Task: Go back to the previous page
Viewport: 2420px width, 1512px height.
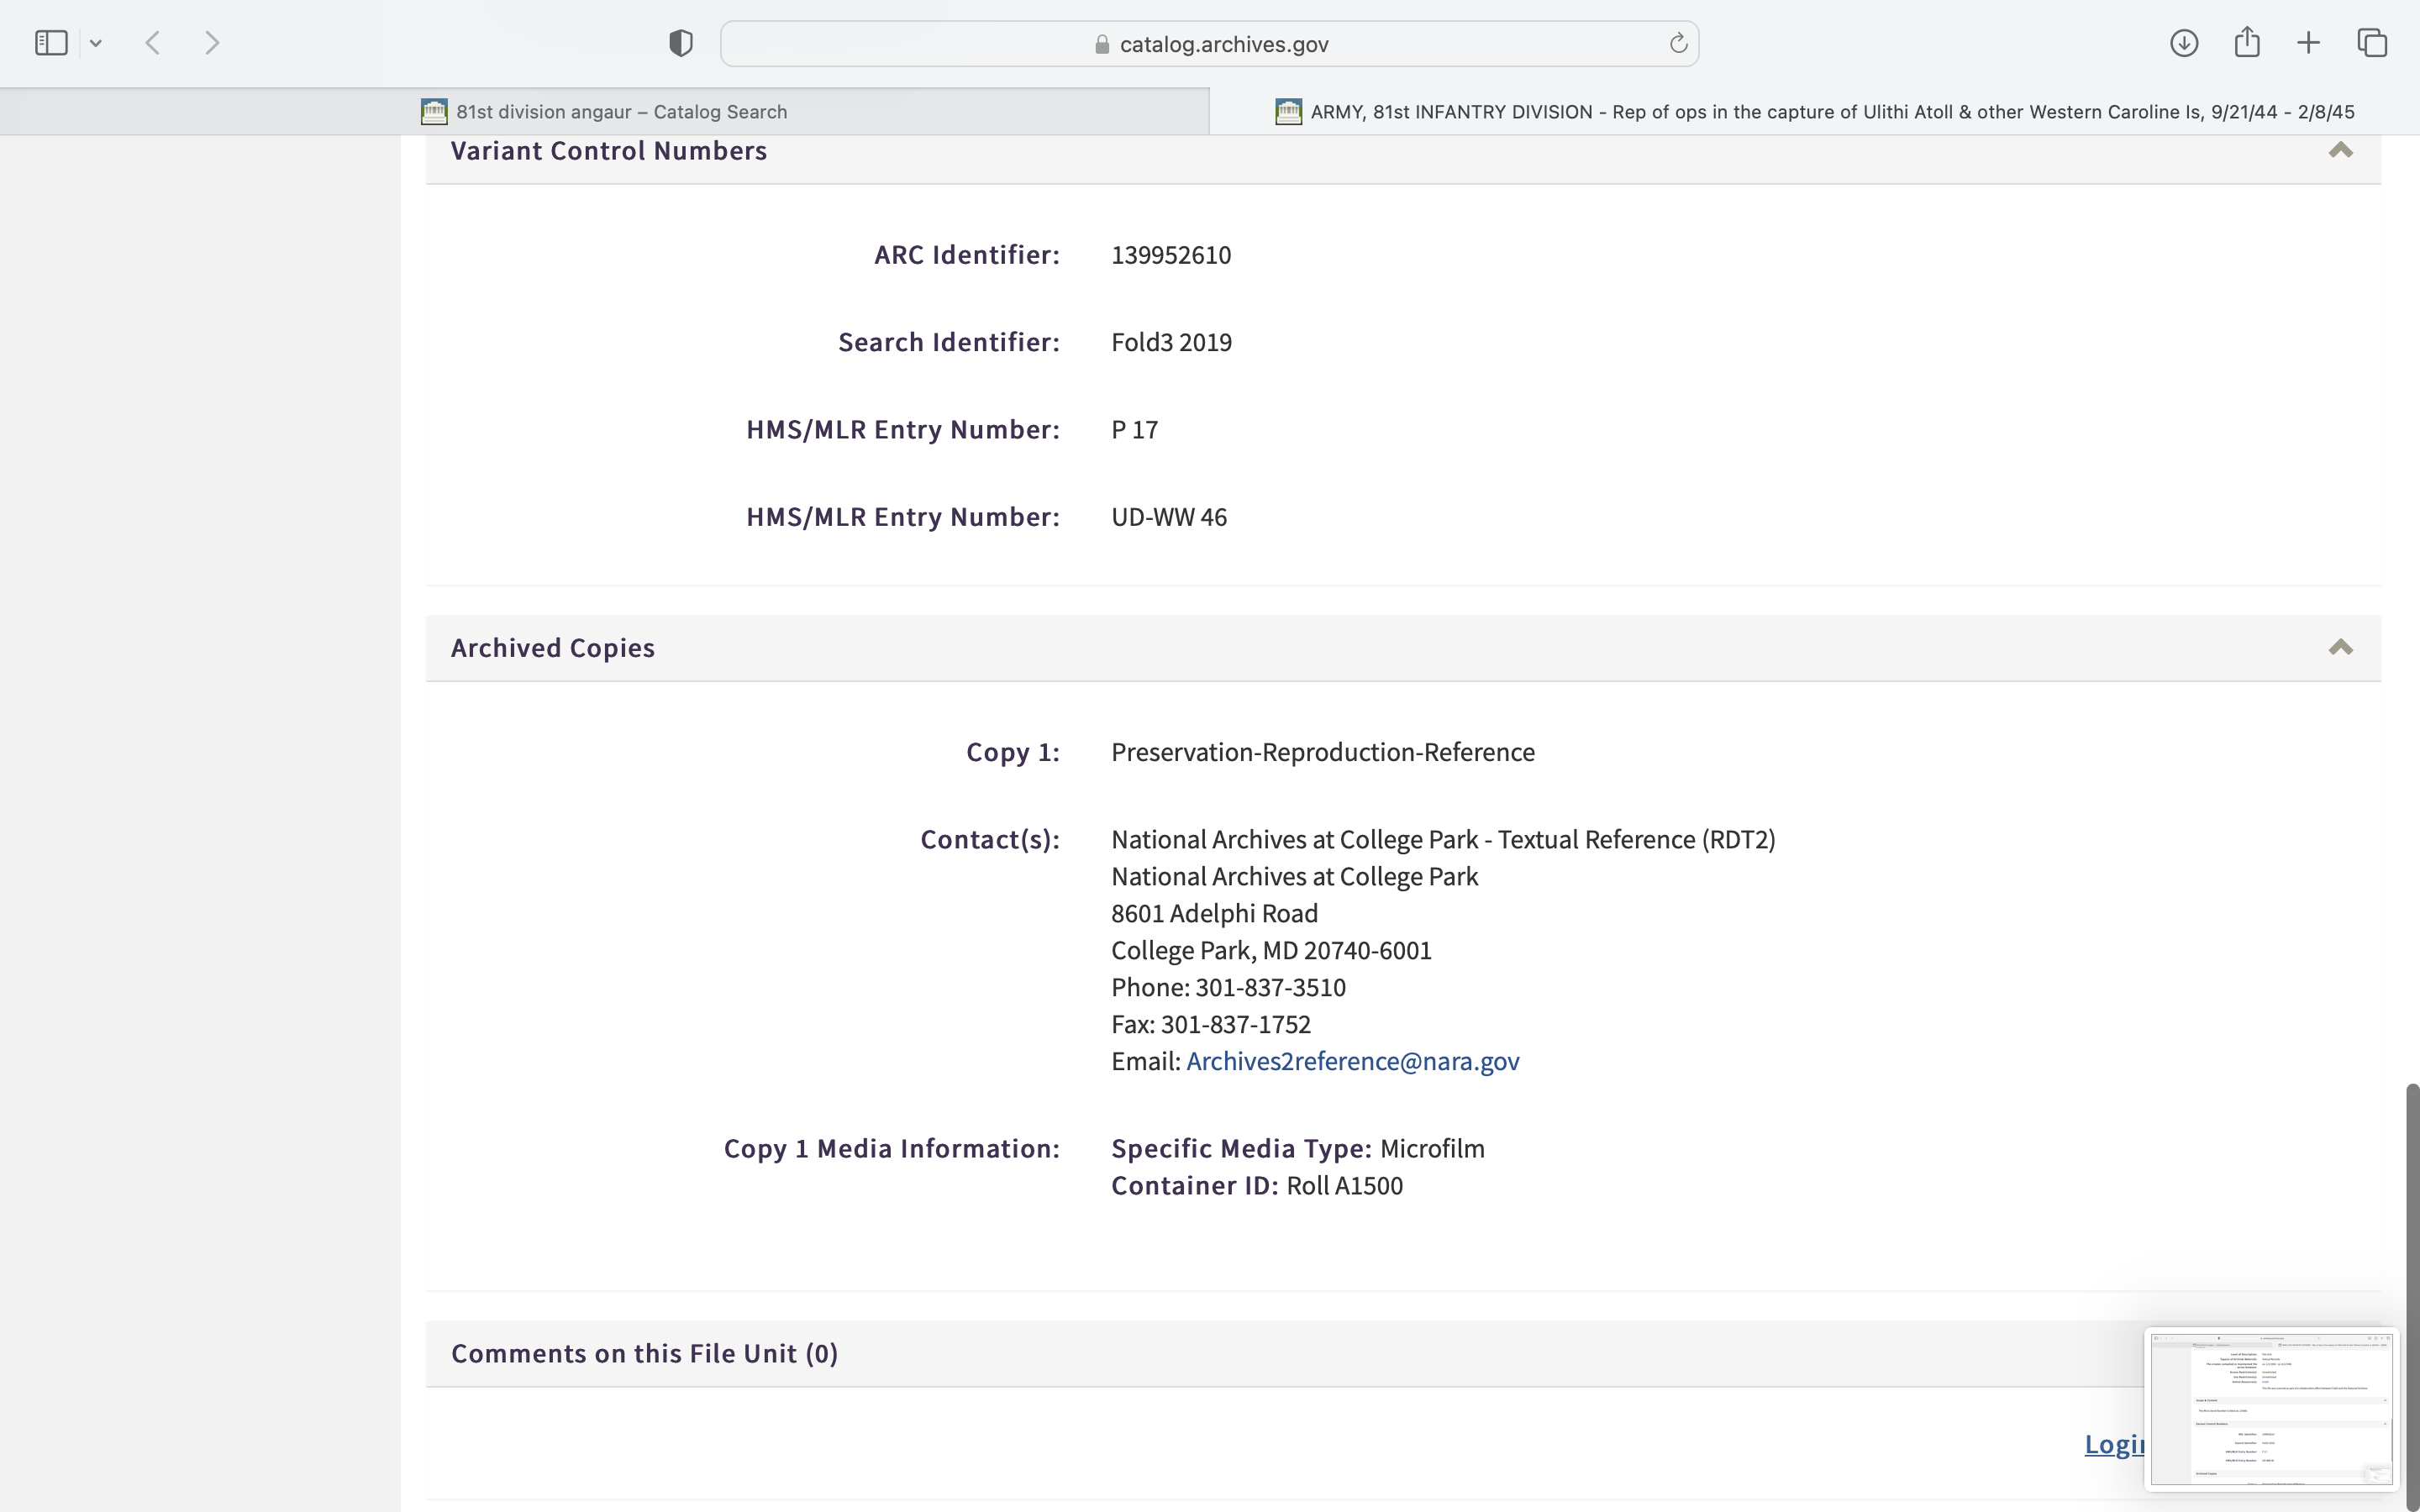Action: [x=153, y=43]
